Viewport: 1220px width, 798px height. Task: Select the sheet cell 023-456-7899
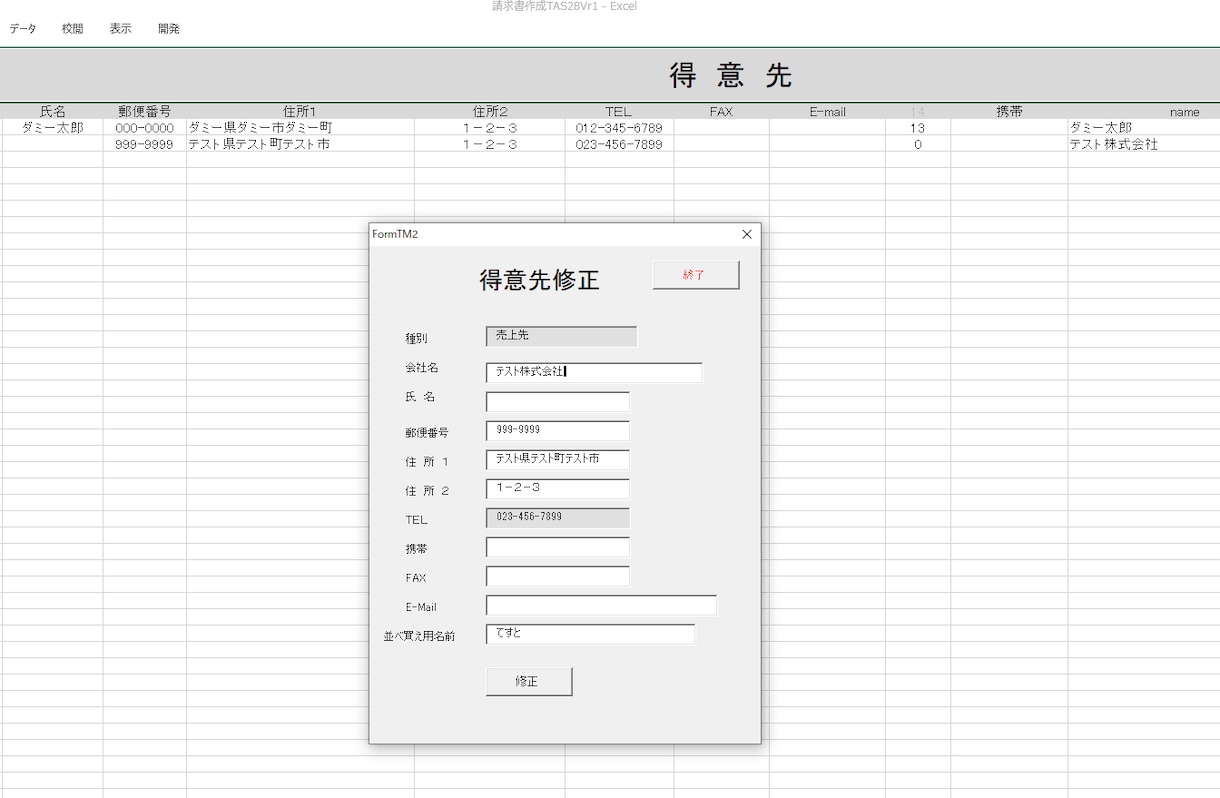tap(619, 144)
